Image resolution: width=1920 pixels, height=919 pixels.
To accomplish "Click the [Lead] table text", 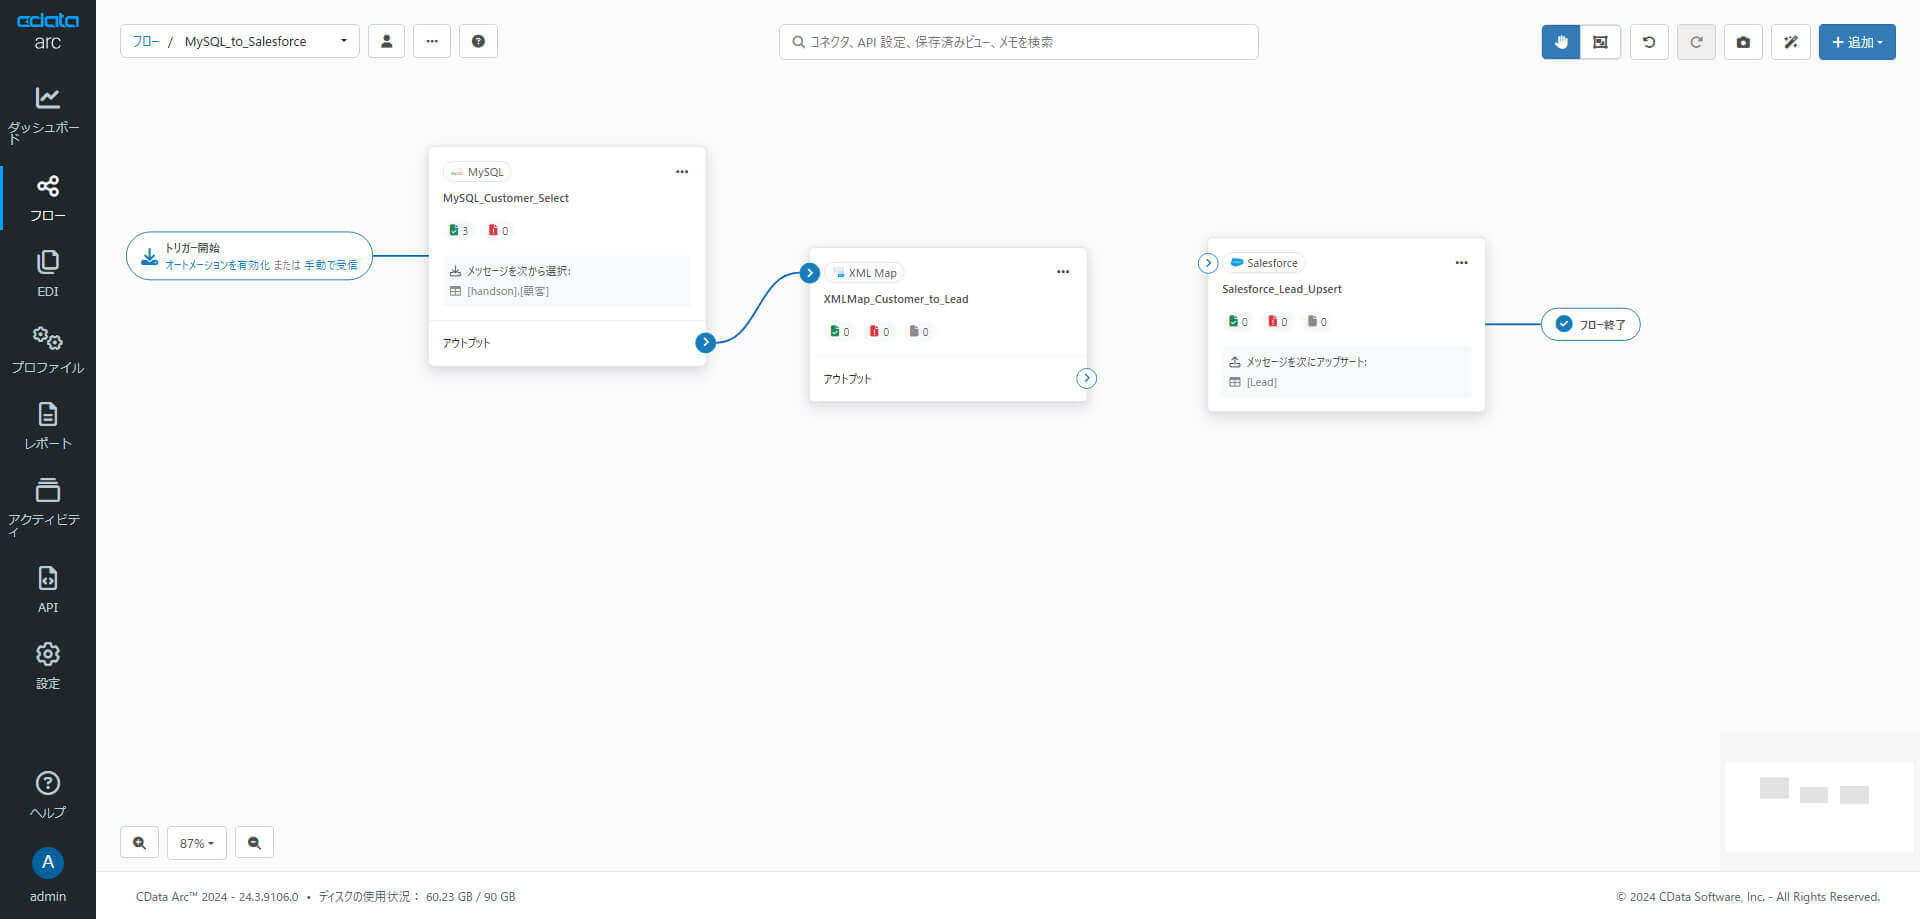I will click(x=1262, y=382).
